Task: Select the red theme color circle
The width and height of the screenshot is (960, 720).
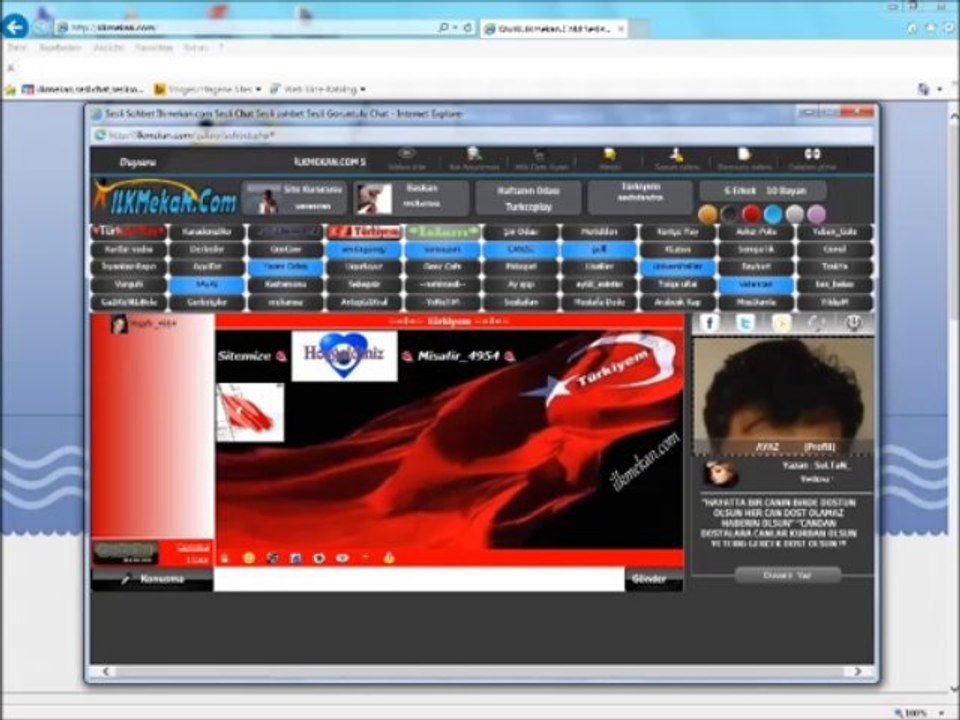Action: [752, 214]
